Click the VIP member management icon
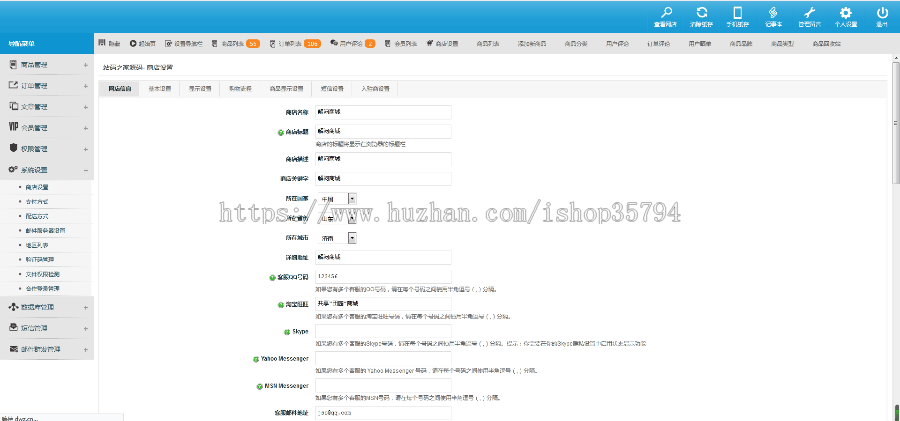Image resolution: width=900 pixels, height=421 pixels. point(14,128)
